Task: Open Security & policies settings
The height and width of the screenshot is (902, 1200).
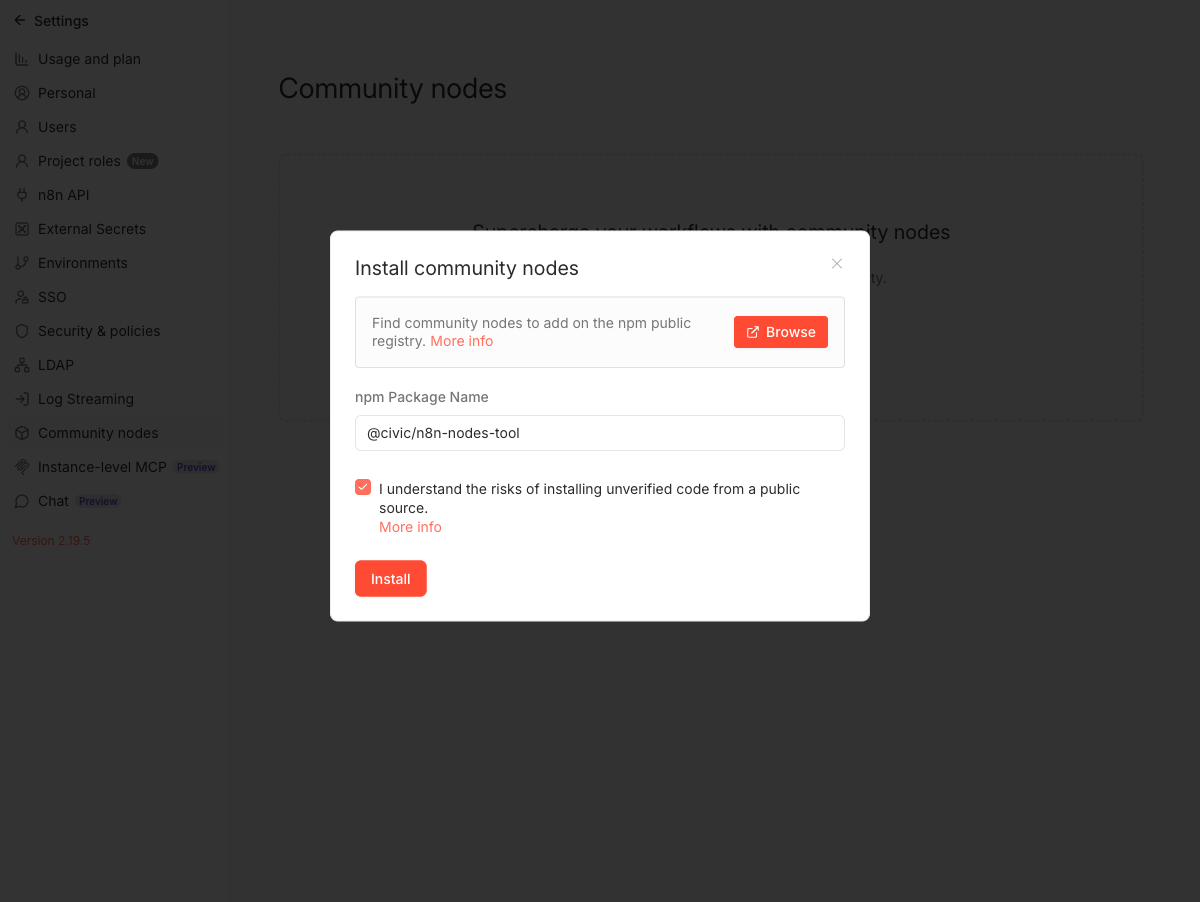Action: click(x=99, y=331)
